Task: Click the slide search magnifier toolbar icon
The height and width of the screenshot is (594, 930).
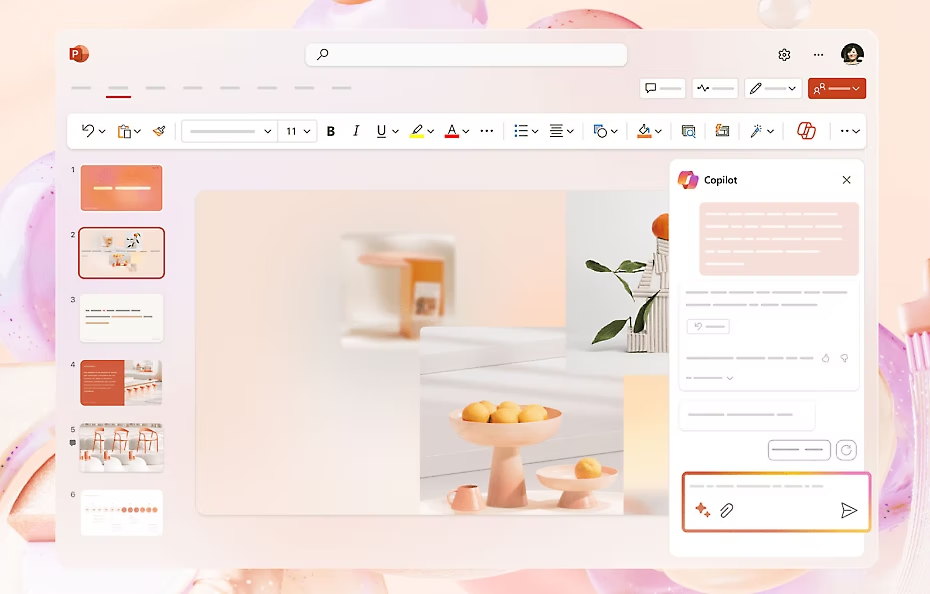Action: click(688, 131)
